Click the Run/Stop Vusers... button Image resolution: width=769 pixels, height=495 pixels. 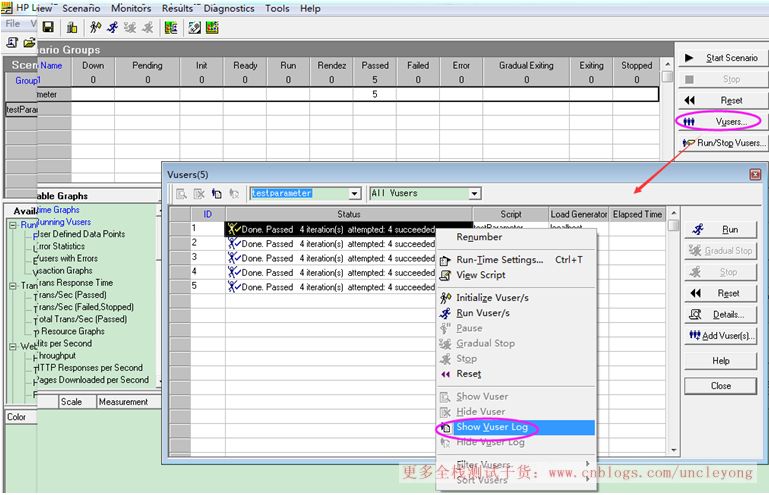[x=723, y=143]
